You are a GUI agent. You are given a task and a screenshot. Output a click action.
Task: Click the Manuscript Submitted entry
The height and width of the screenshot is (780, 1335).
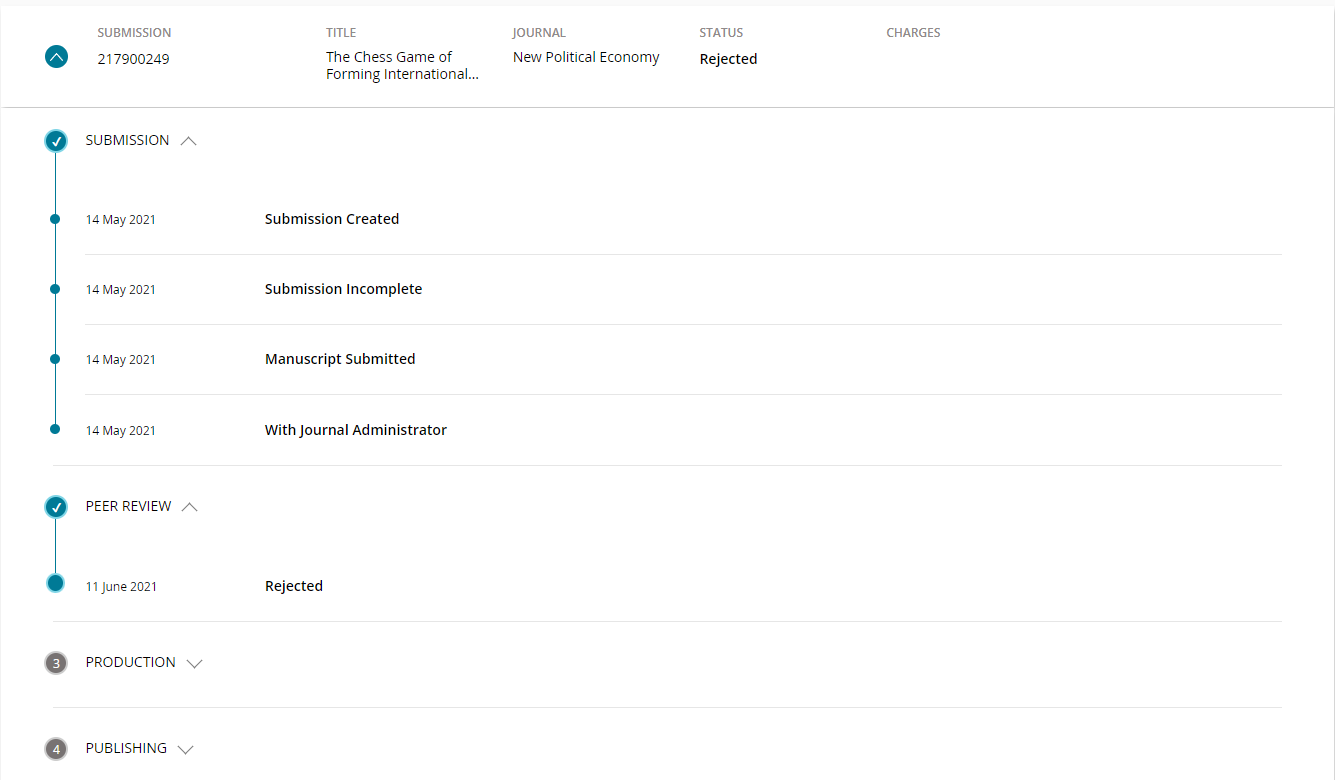pos(340,359)
